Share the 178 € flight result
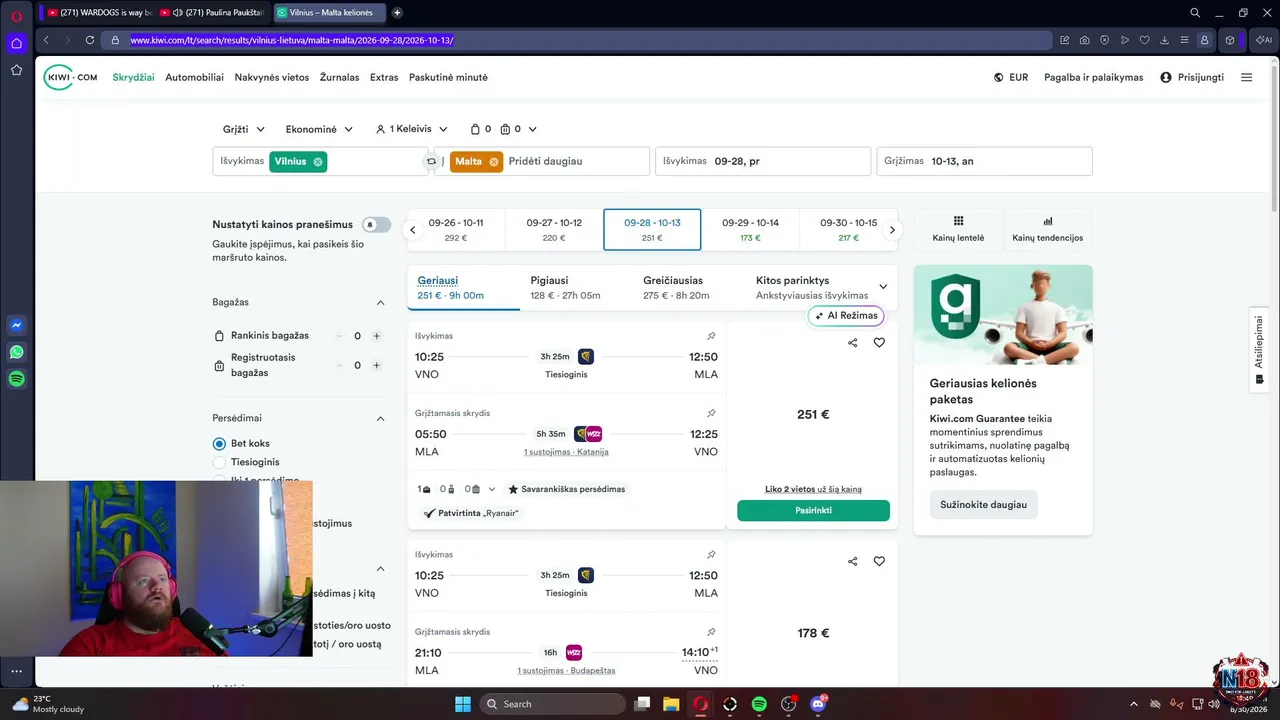Screen dimensions: 1280x720 [x=853, y=562]
